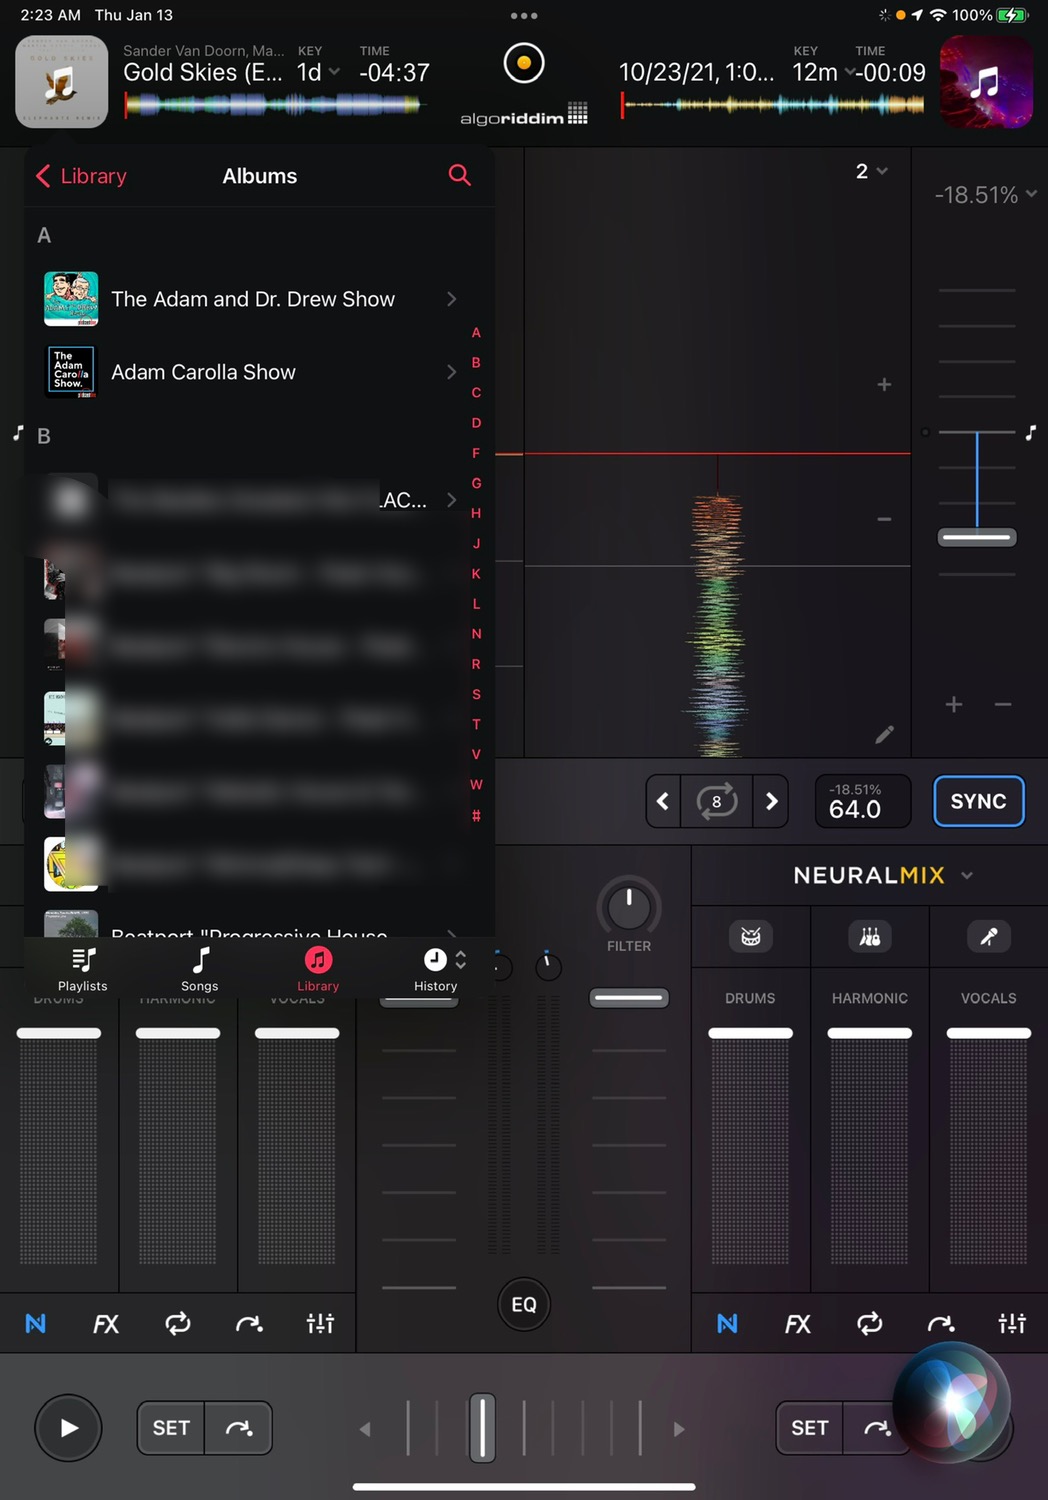1048x1500 pixels.
Task: Open the -18.51% tempo range dropdown
Action: 985,194
